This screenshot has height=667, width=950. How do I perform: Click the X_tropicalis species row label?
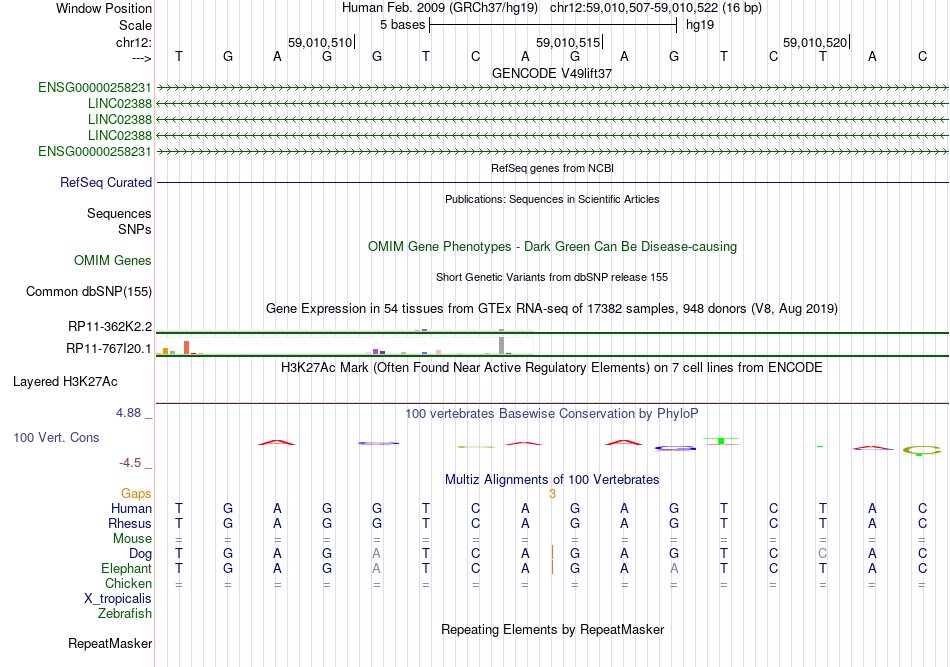118,599
